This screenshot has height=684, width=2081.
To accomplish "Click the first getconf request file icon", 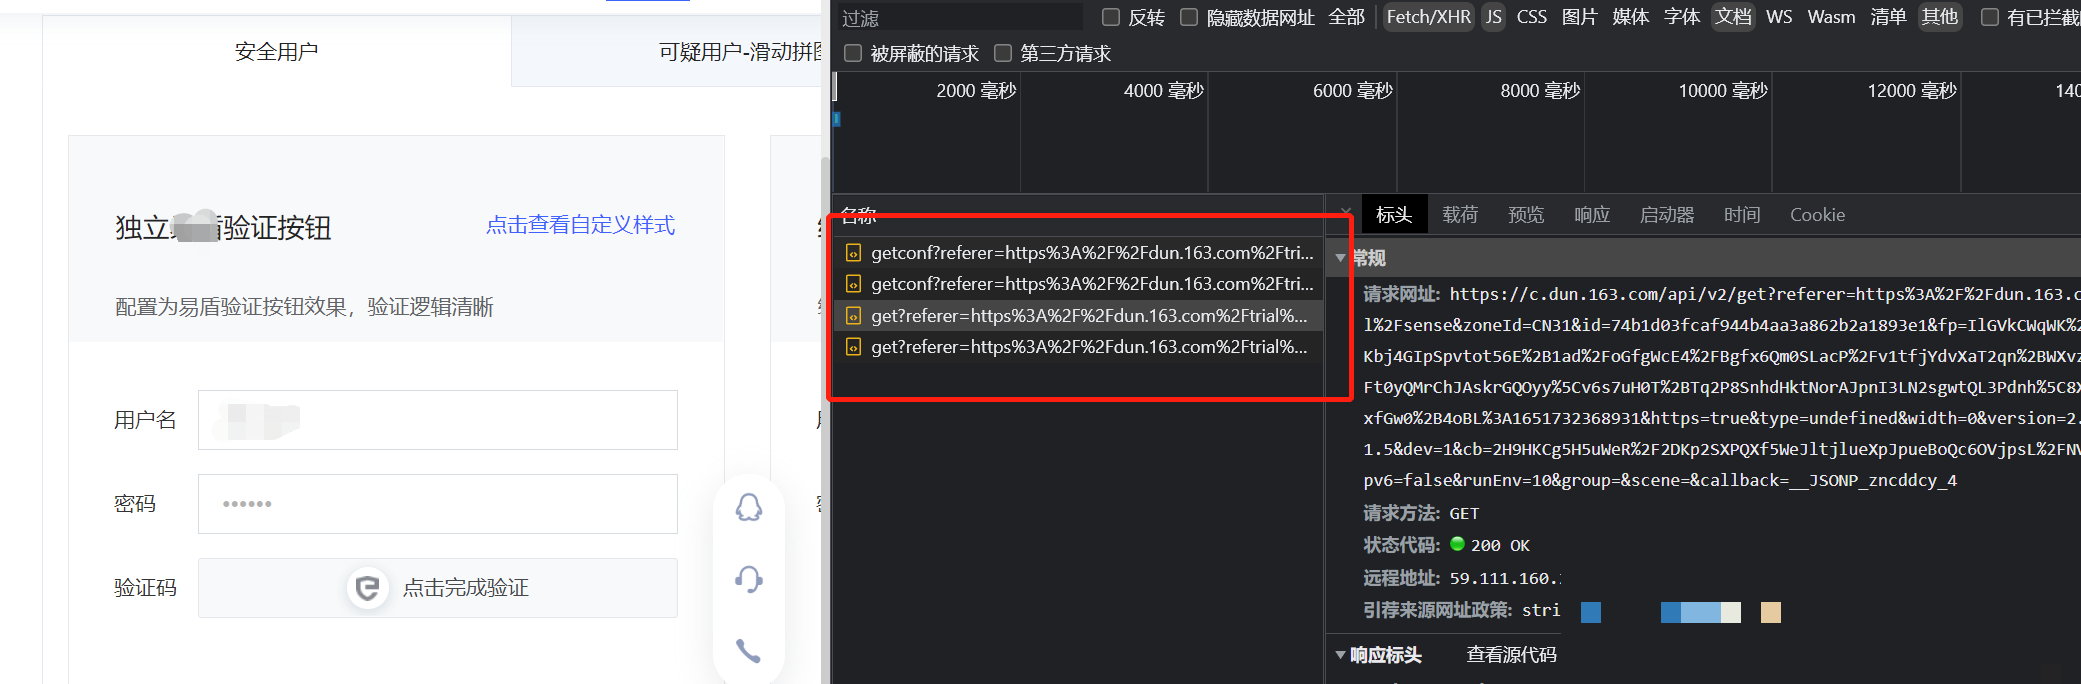I will (x=853, y=253).
